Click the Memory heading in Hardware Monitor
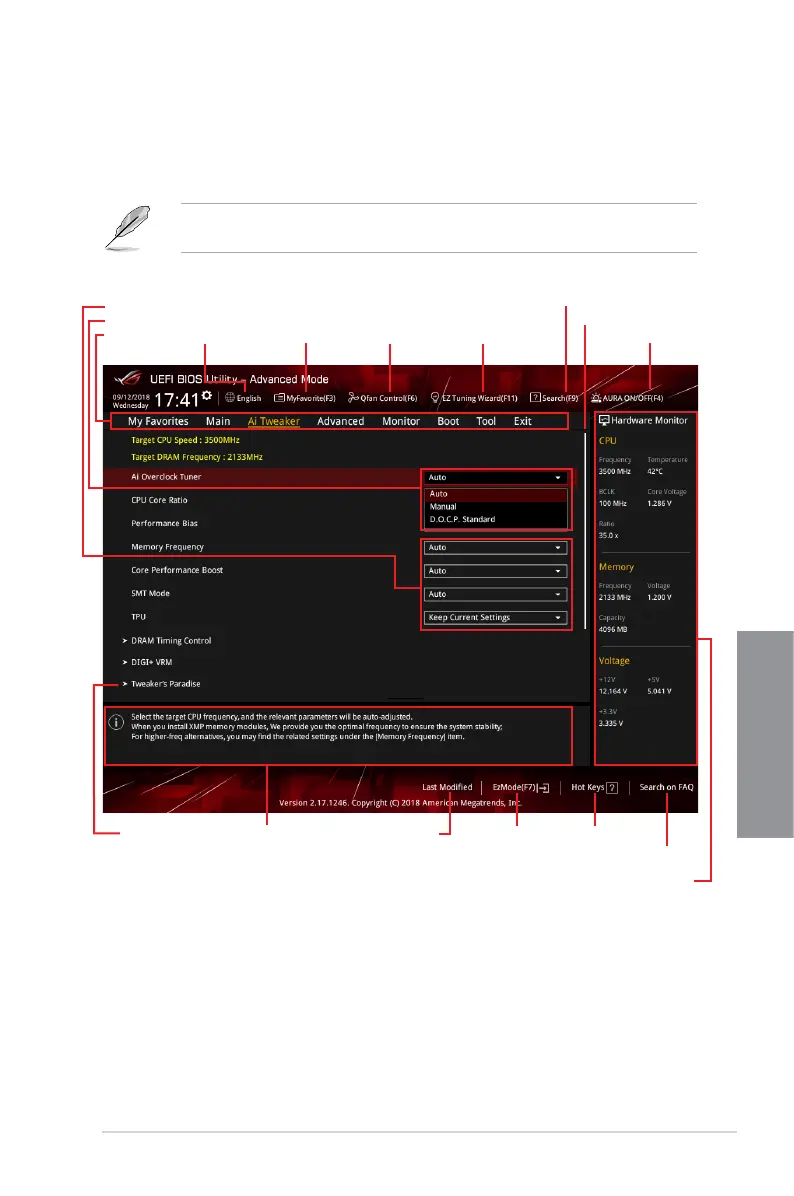 coord(616,567)
